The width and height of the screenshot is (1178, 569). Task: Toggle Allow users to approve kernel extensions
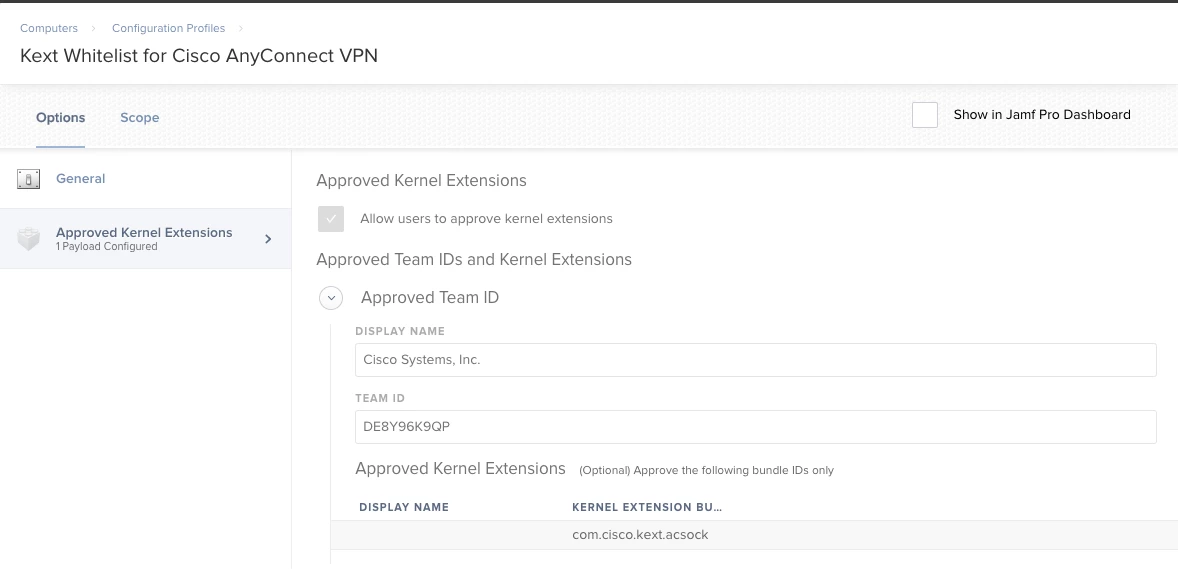331,219
